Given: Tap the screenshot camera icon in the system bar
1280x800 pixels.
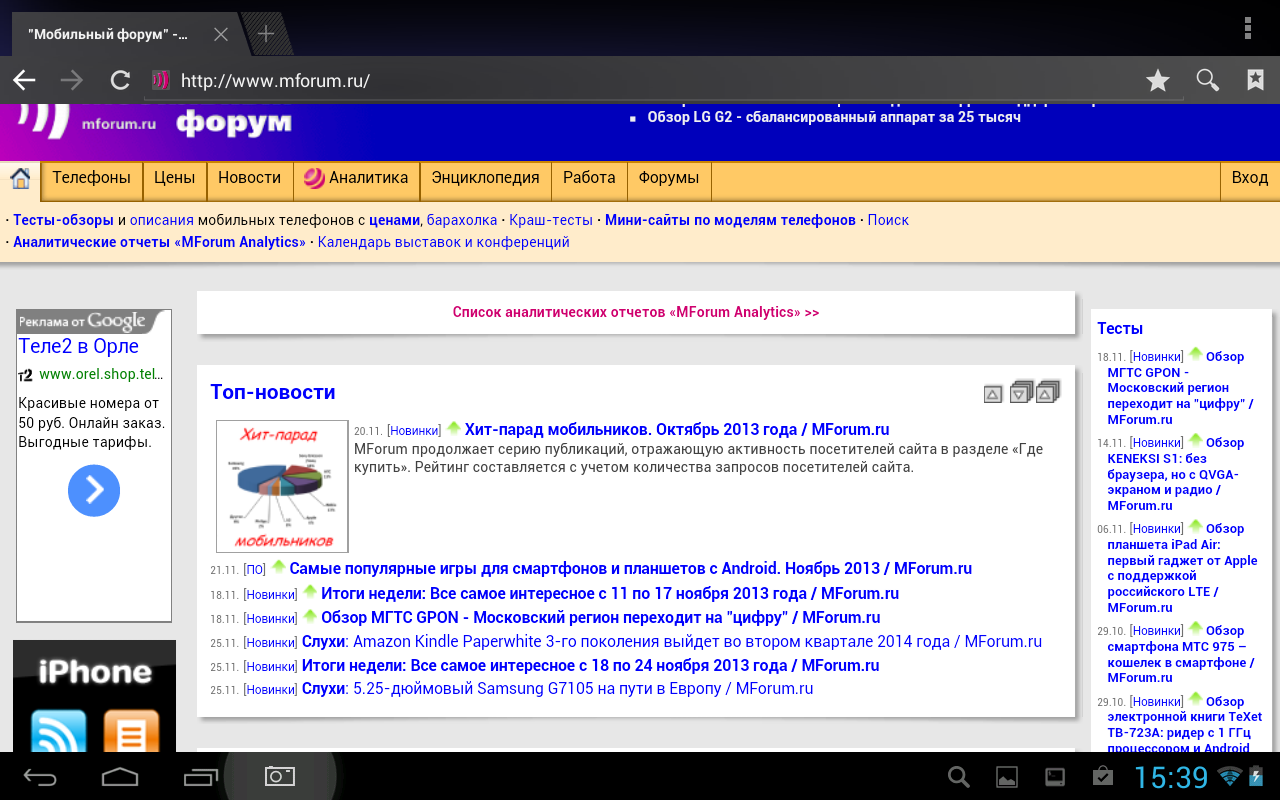Looking at the screenshot, I should point(280,775).
